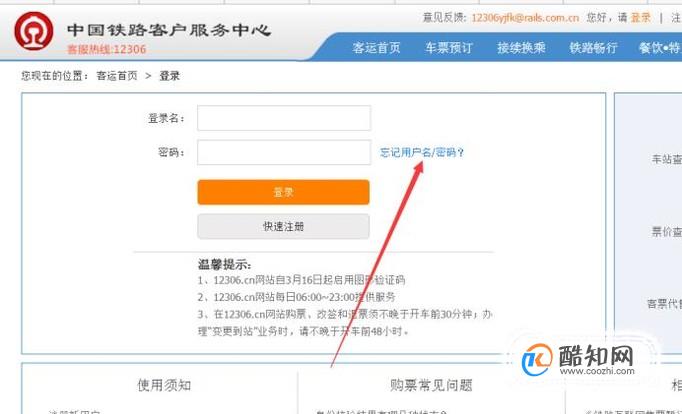Click the 酷知网 watermark logo icon
The height and width of the screenshot is (414, 682).
(x=537, y=360)
